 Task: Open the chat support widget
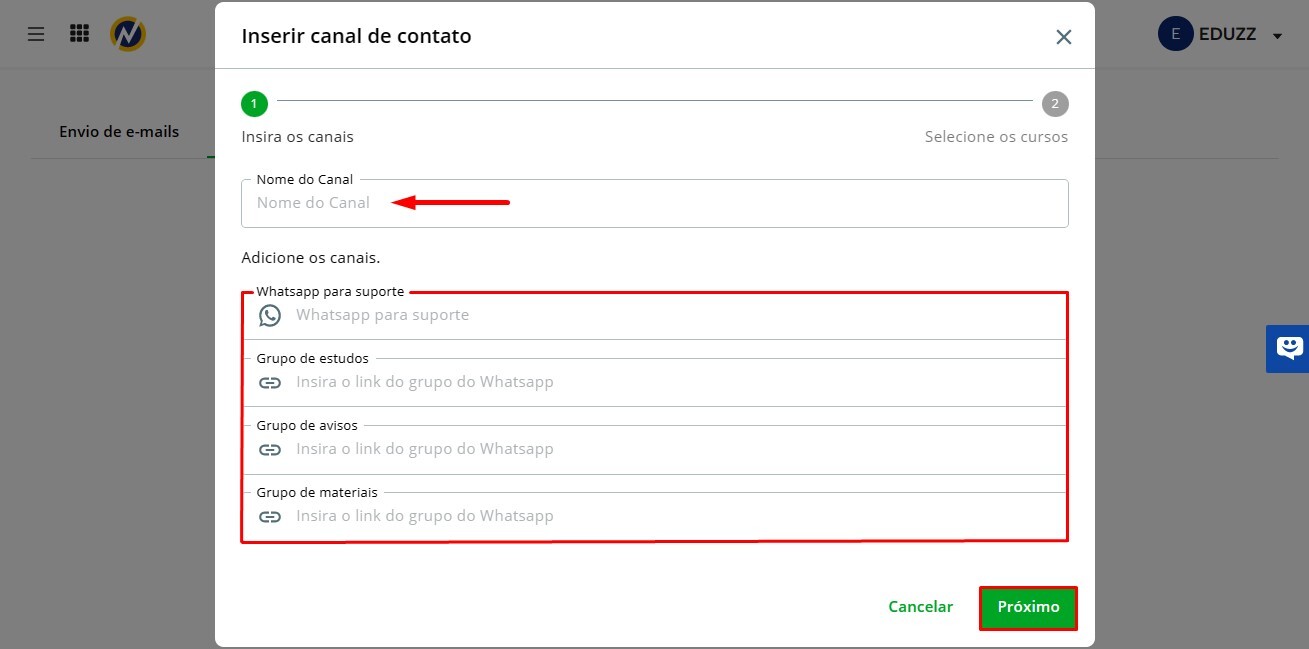[x=1288, y=348]
